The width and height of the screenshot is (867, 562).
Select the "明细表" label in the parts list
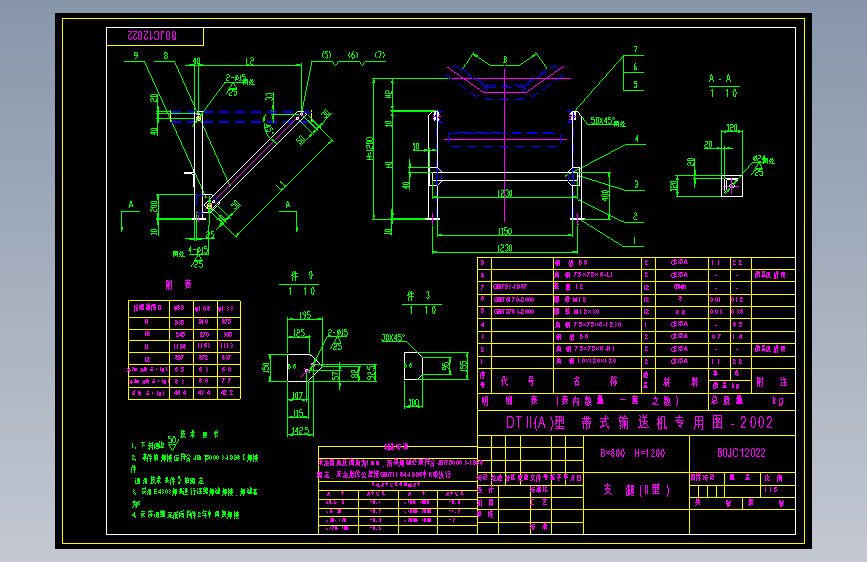coord(509,400)
